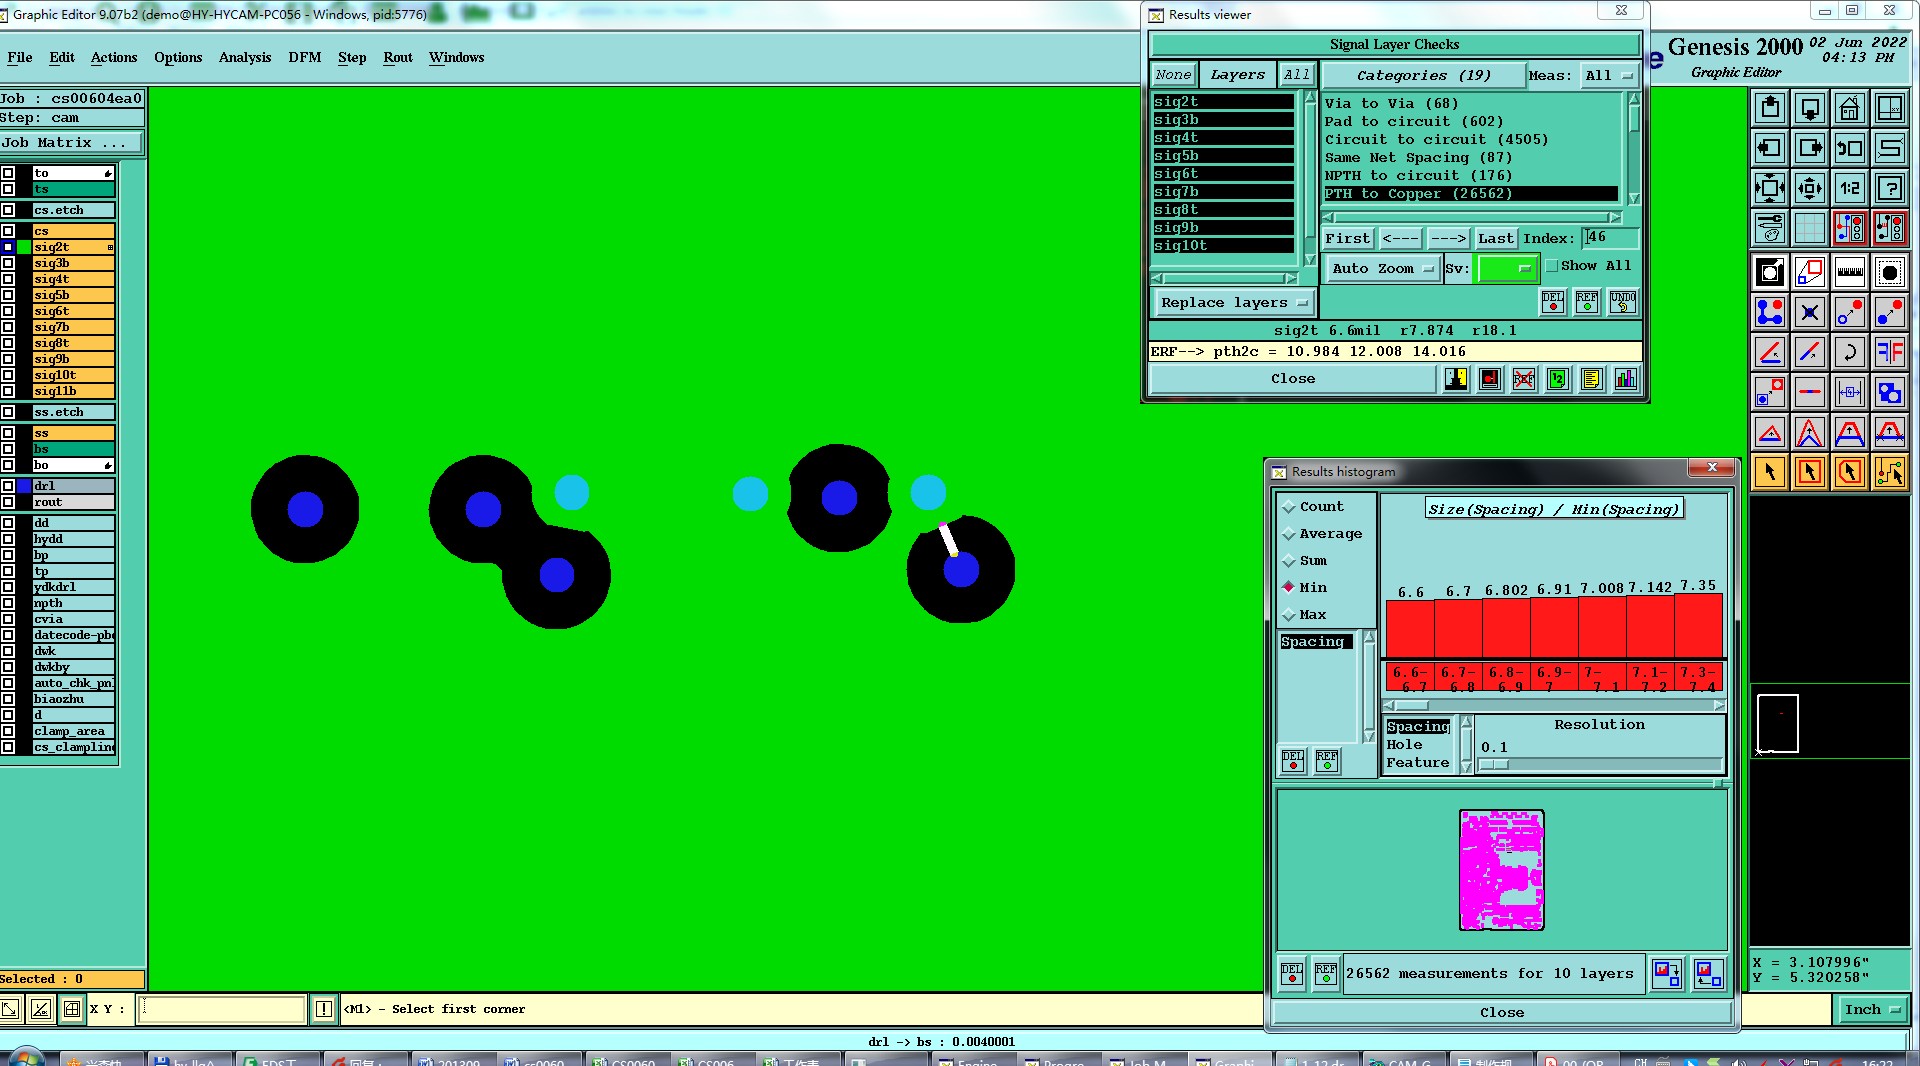Click the Job Matrix button

click(x=72, y=143)
